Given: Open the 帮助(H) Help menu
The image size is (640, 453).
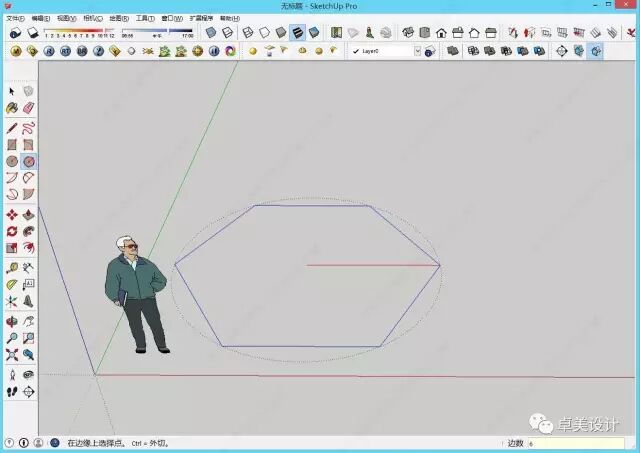Looking at the screenshot, I should (x=230, y=18).
